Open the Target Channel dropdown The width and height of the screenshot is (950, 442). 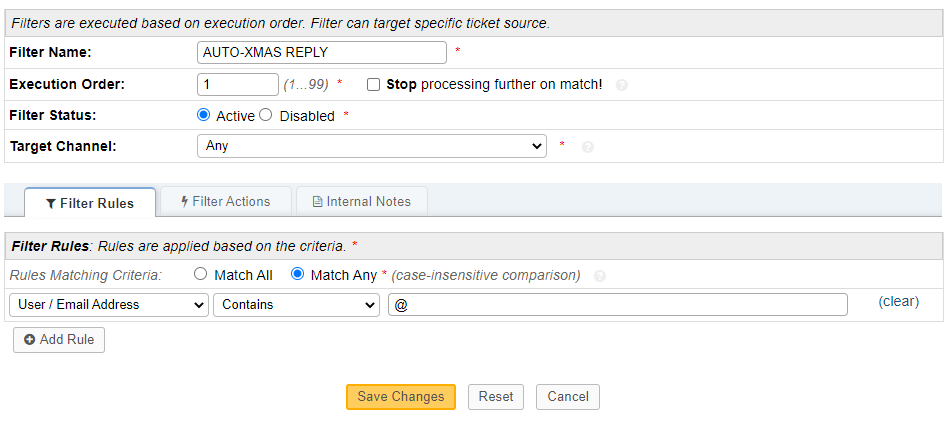372,146
